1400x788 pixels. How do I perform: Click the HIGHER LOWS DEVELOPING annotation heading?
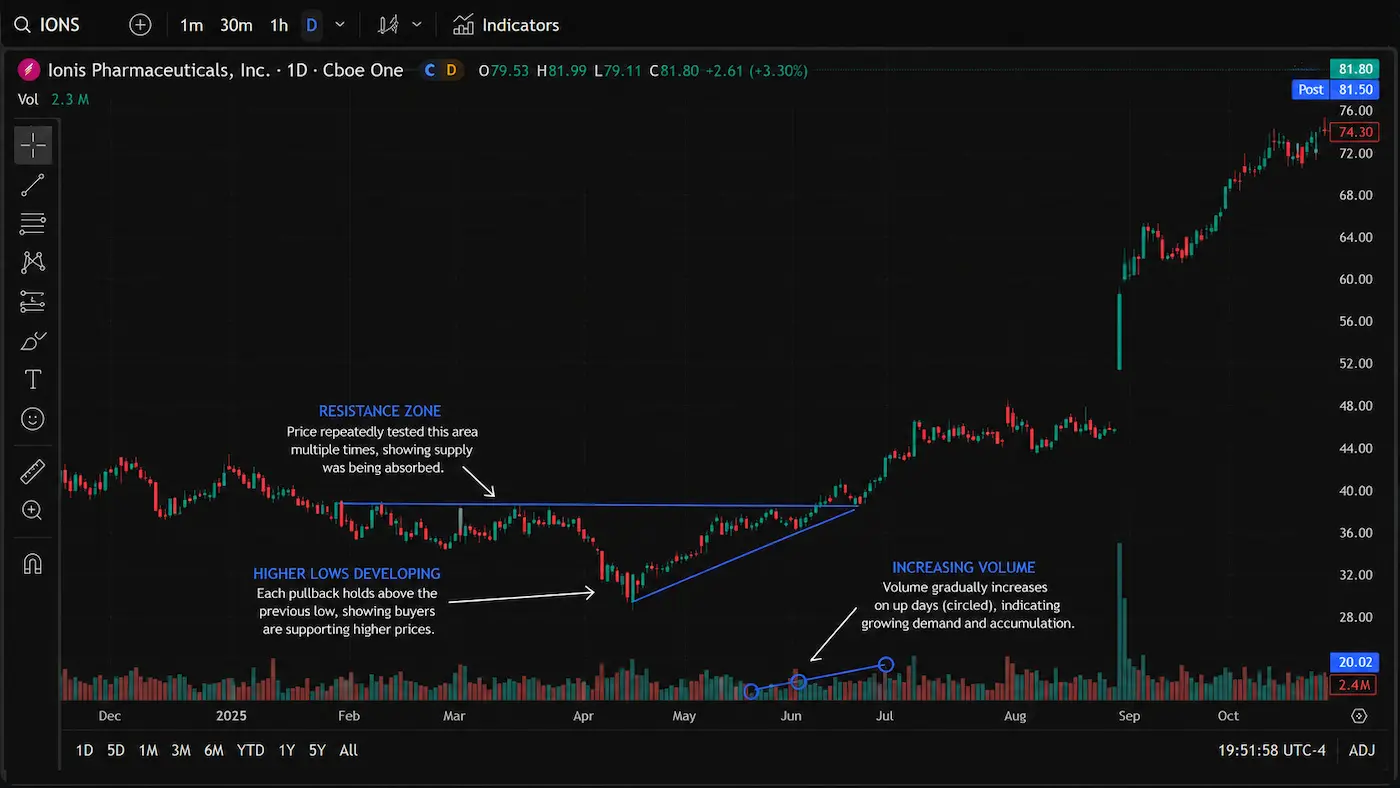(x=346, y=574)
